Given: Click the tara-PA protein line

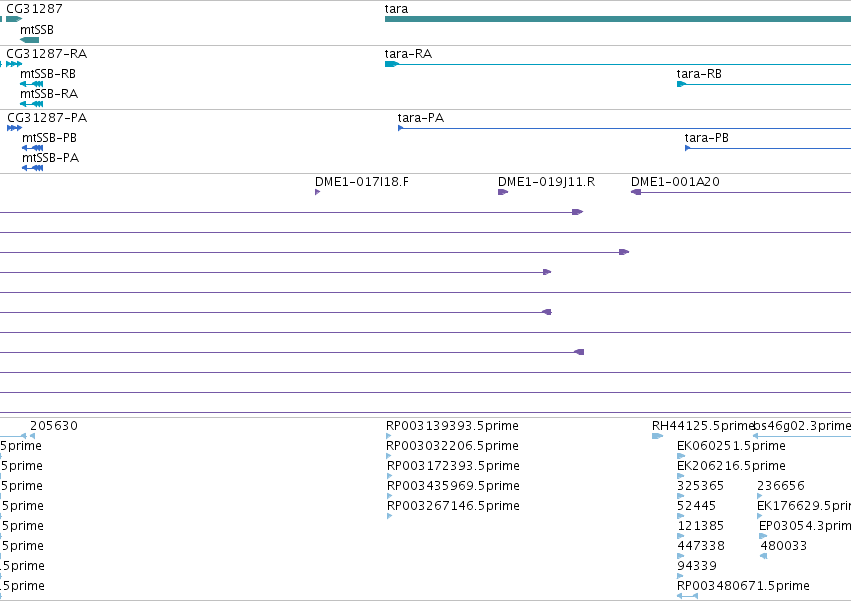Looking at the screenshot, I should click(x=624, y=128).
